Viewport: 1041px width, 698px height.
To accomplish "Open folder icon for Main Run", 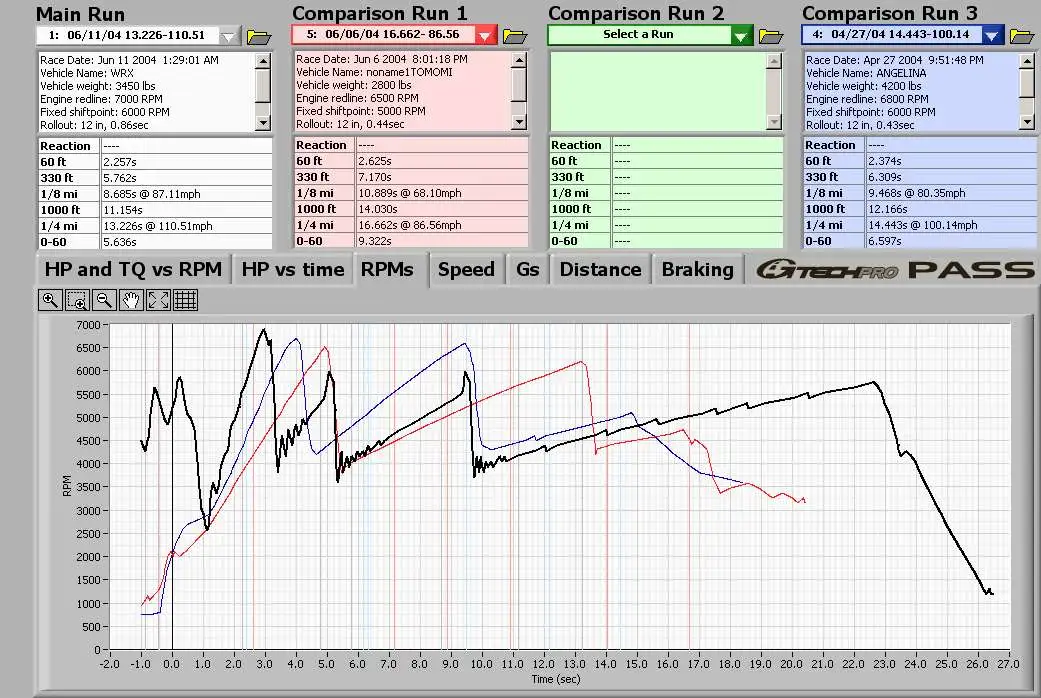I will (x=258, y=36).
